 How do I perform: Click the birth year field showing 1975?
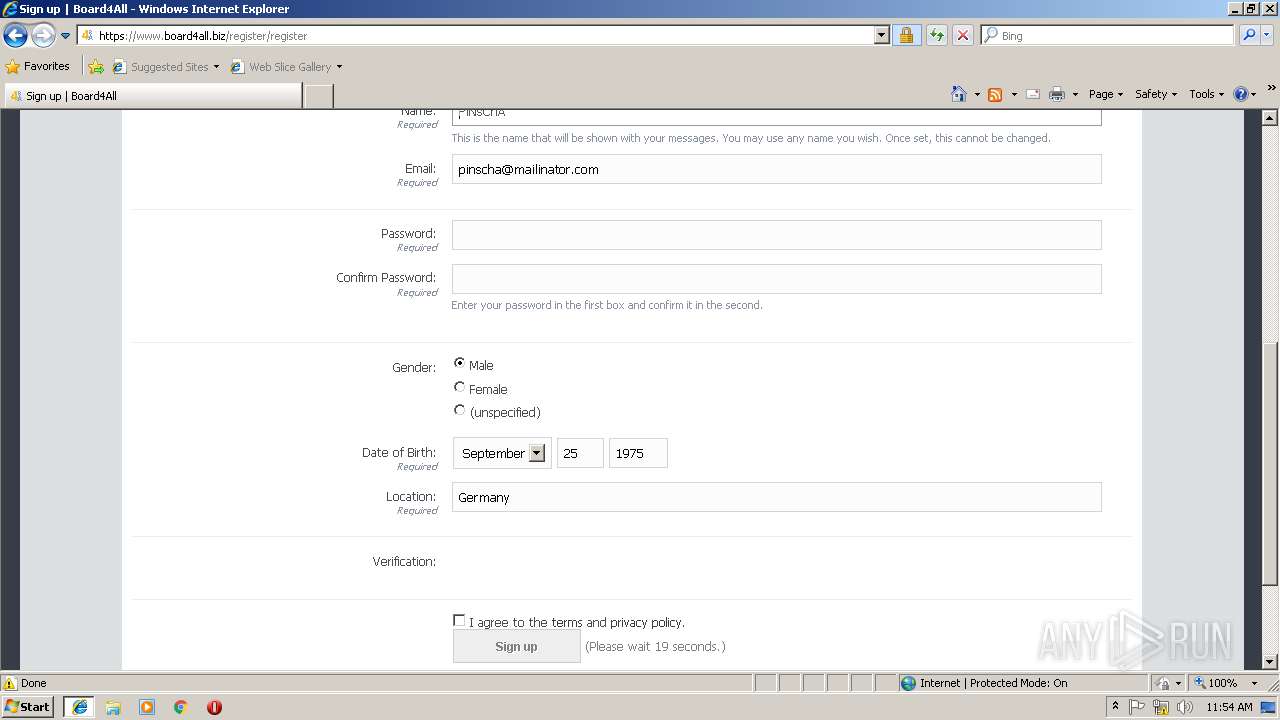point(638,453)
